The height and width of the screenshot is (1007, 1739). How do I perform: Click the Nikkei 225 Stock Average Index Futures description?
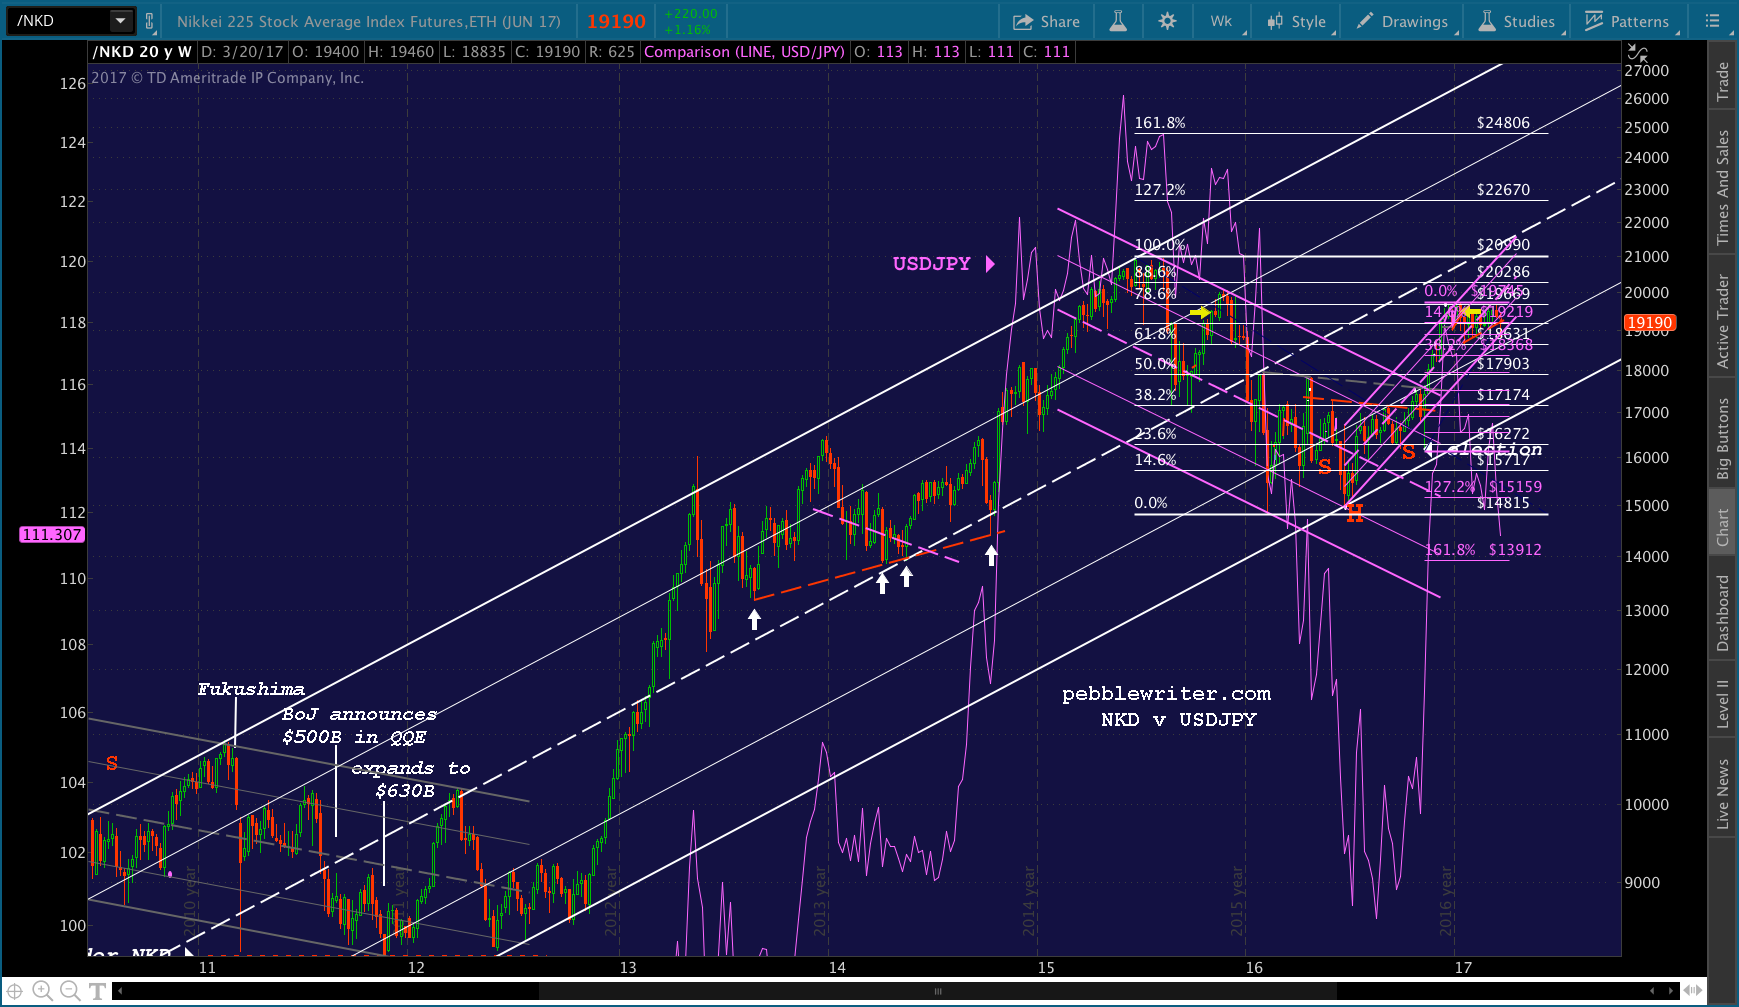pos(368,21)
